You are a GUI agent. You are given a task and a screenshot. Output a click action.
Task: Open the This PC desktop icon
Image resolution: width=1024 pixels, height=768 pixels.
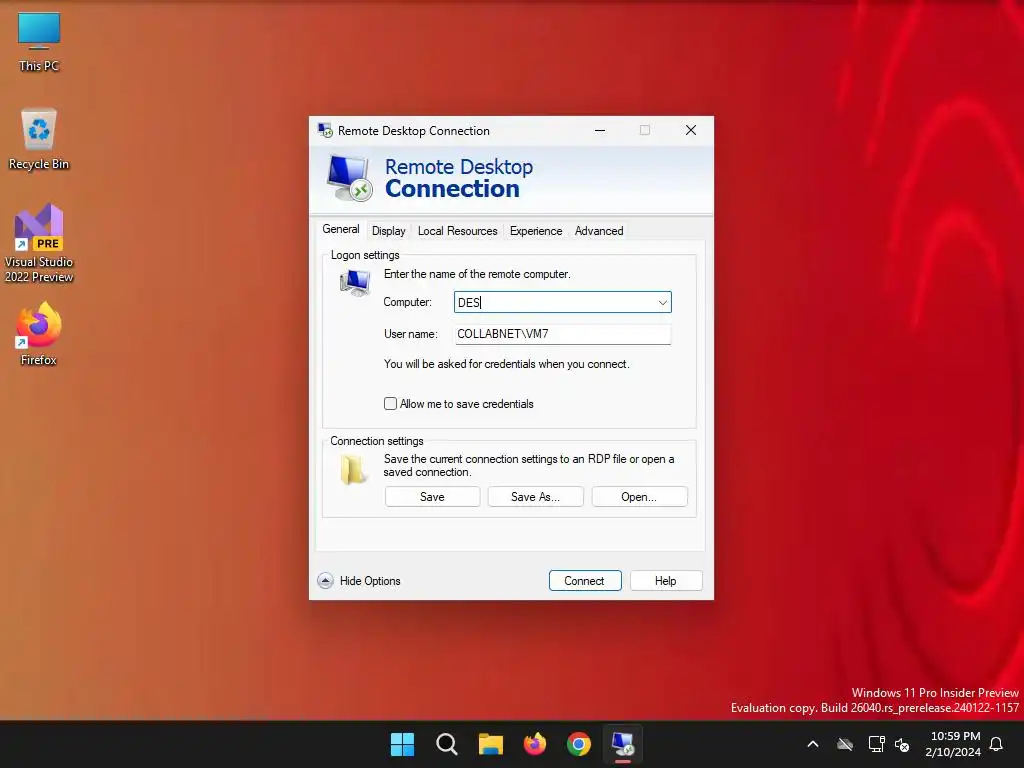tap(39, 42)
